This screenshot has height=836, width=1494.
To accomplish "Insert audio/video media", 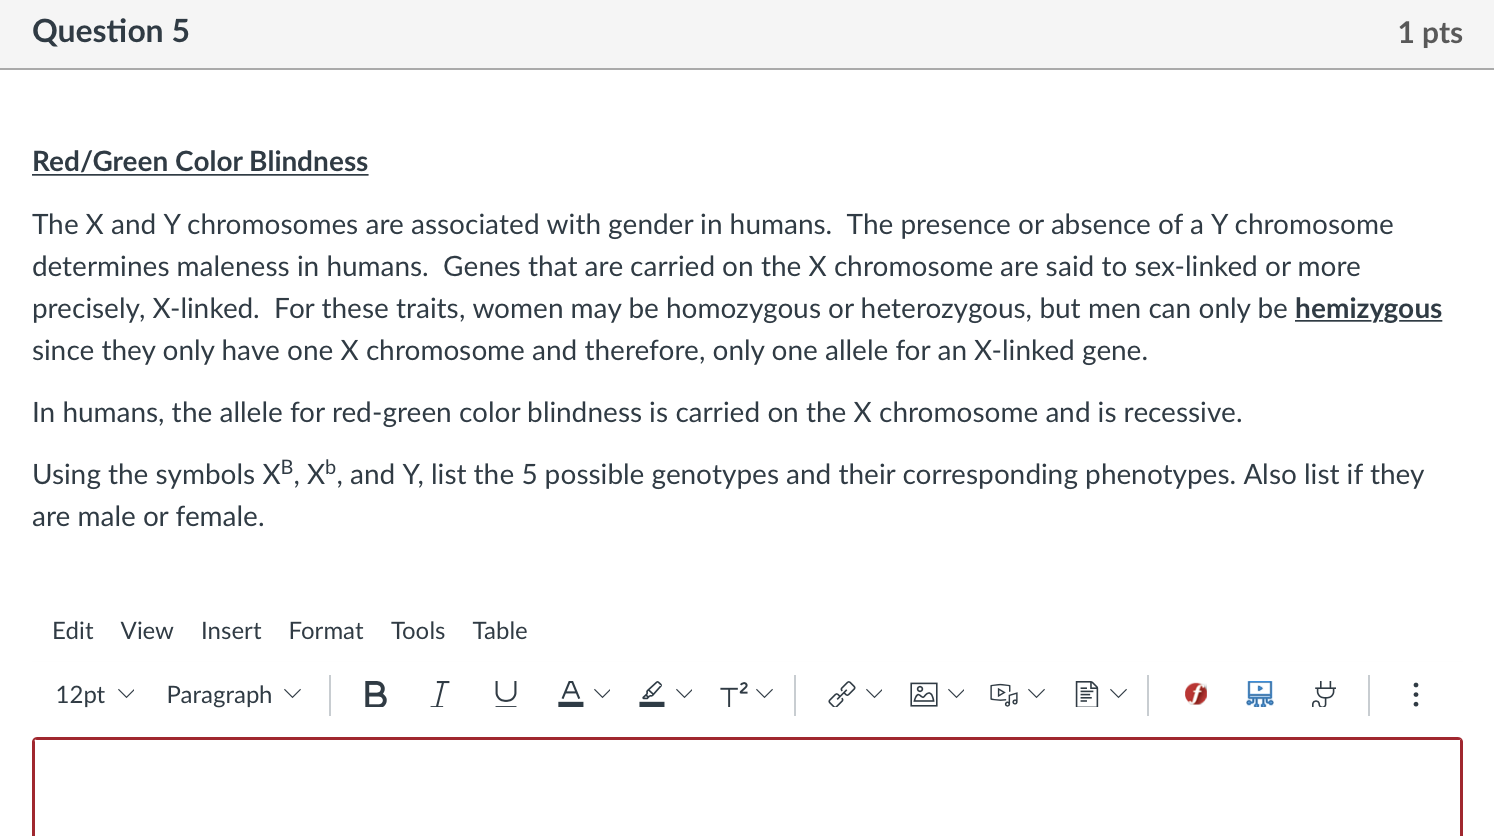I will pos(1001,693).
